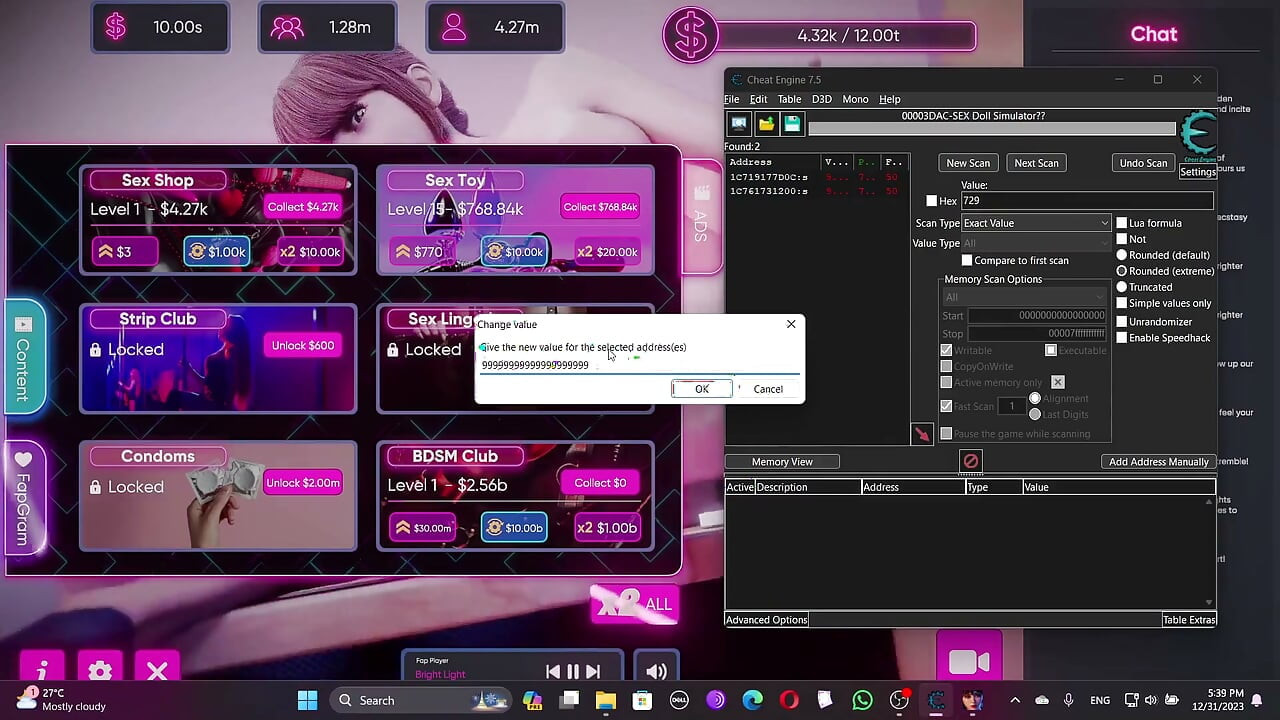Open the File menu
The image size is (1280, 720).
[x=732, y=99]
